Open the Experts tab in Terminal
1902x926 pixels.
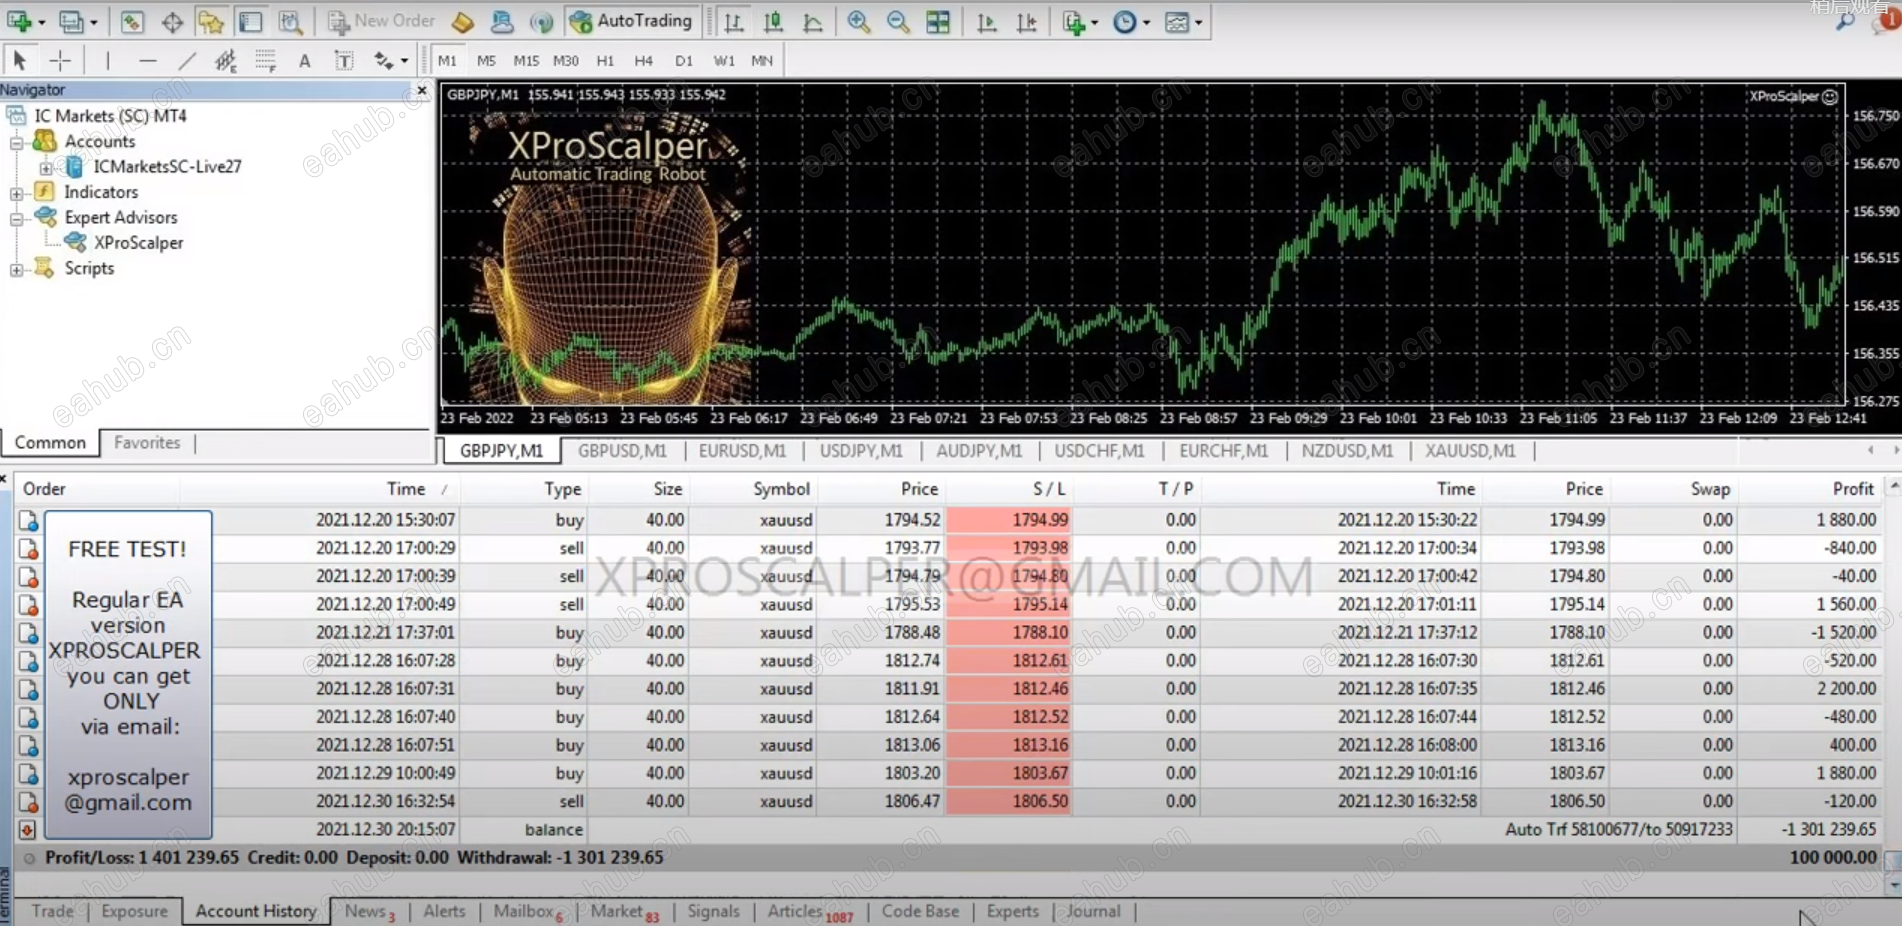1012,911
